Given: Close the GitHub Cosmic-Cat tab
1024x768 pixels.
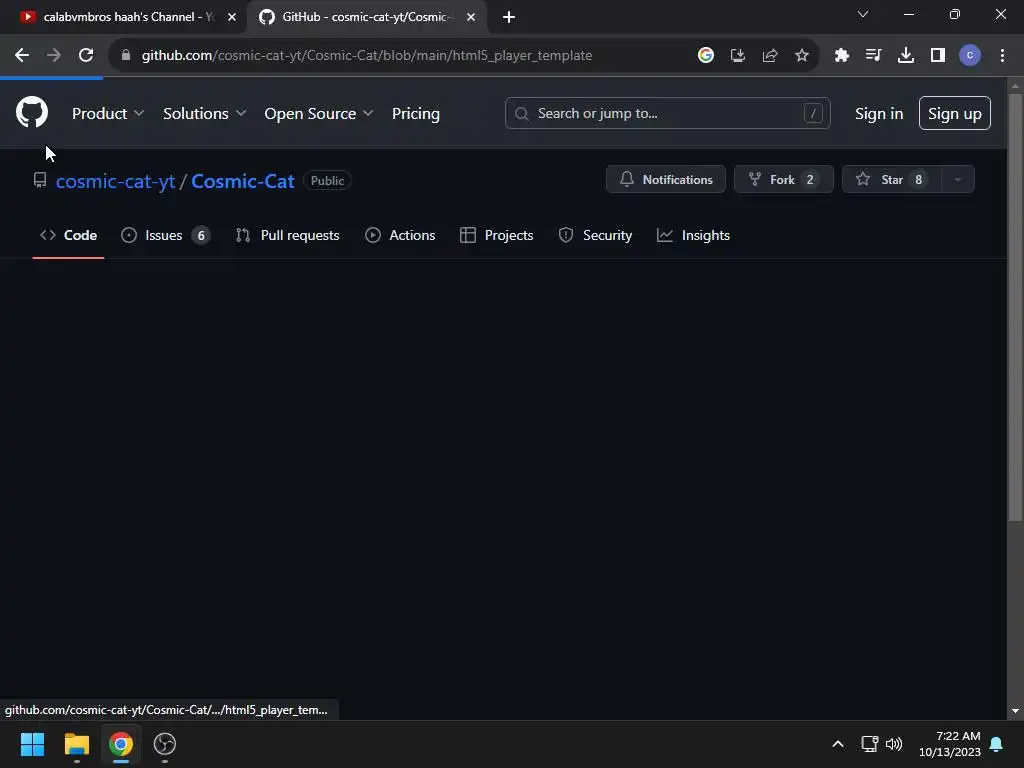Looking at the screenshot, I should pos(471,17).
